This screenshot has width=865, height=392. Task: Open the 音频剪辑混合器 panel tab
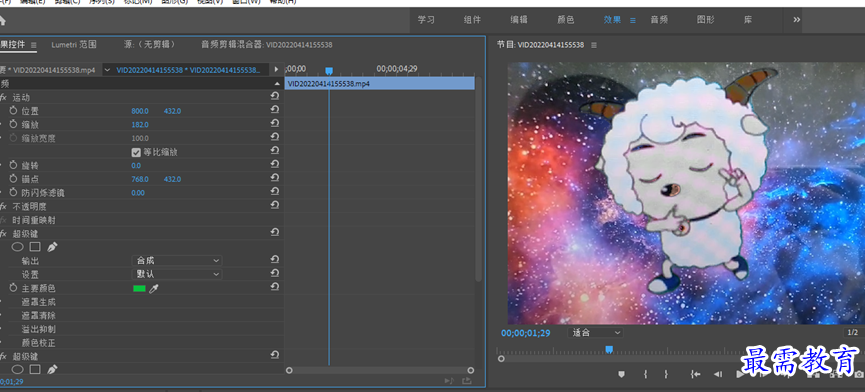point(267,45)
